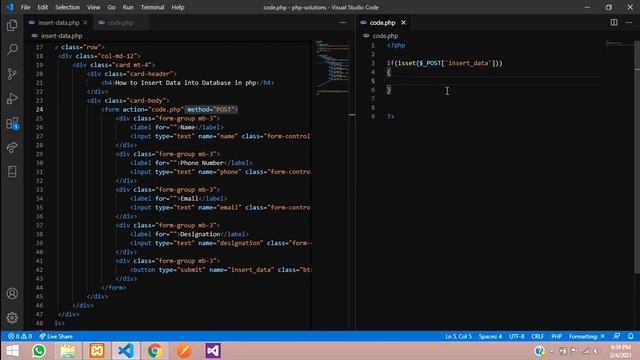Change indentation via Spaces: 4
640x360 pixels.
click(490, 336)
